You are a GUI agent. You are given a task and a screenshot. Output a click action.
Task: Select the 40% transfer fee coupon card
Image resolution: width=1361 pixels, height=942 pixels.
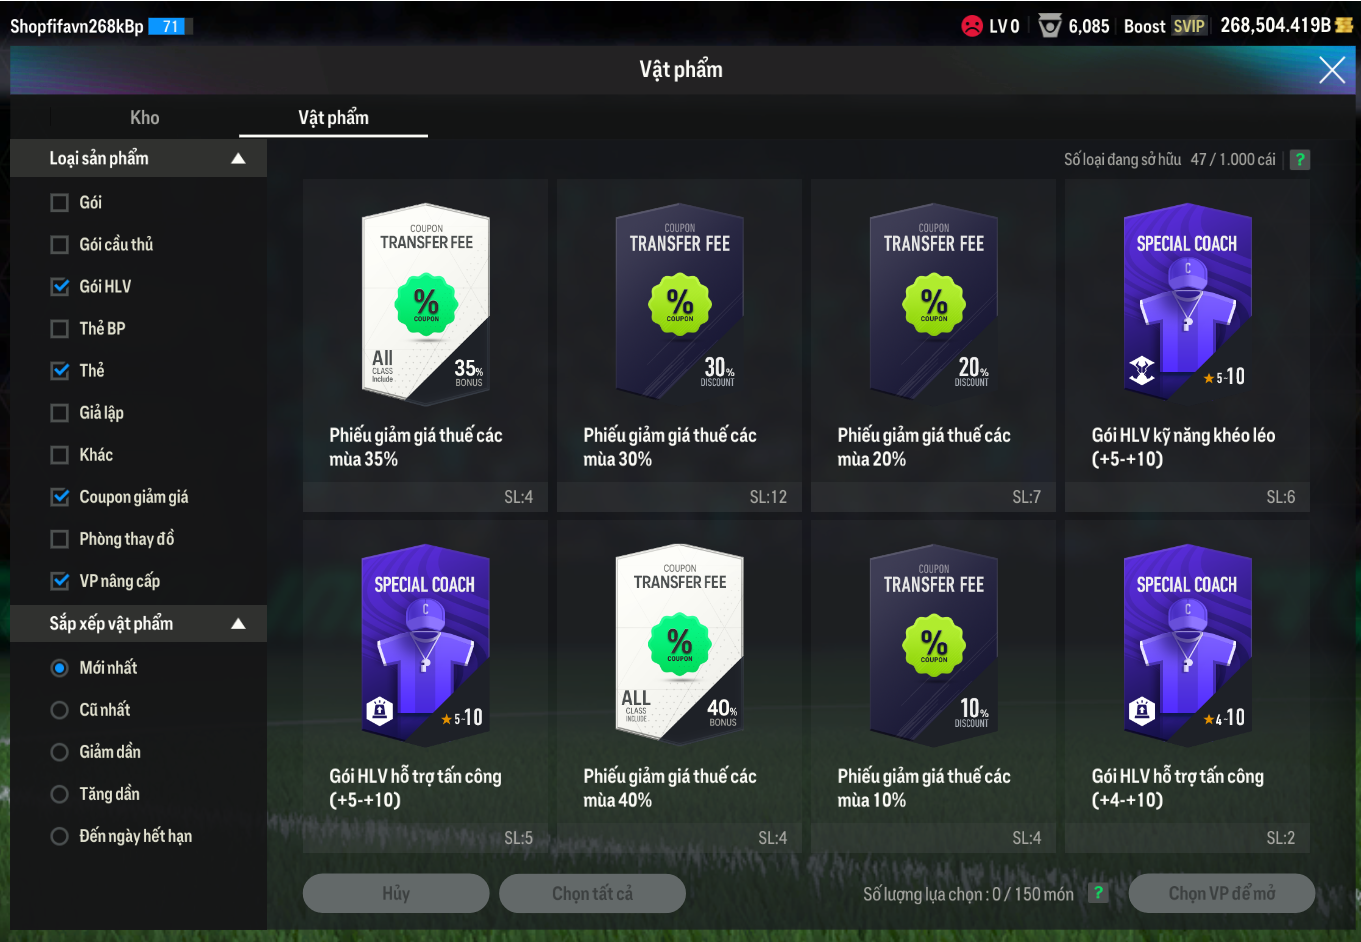click(x=679, y=686)
